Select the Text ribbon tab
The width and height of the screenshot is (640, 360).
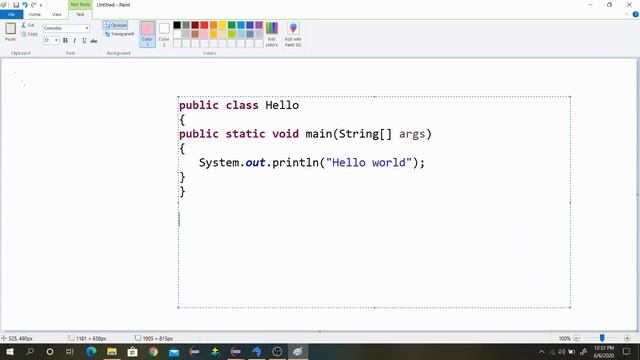click(80, 15)
